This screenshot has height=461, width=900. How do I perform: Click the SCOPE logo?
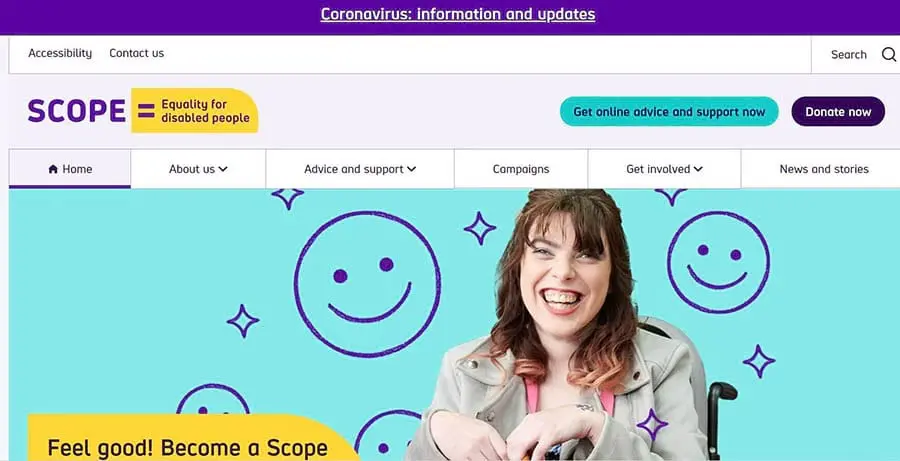[76, 110]
